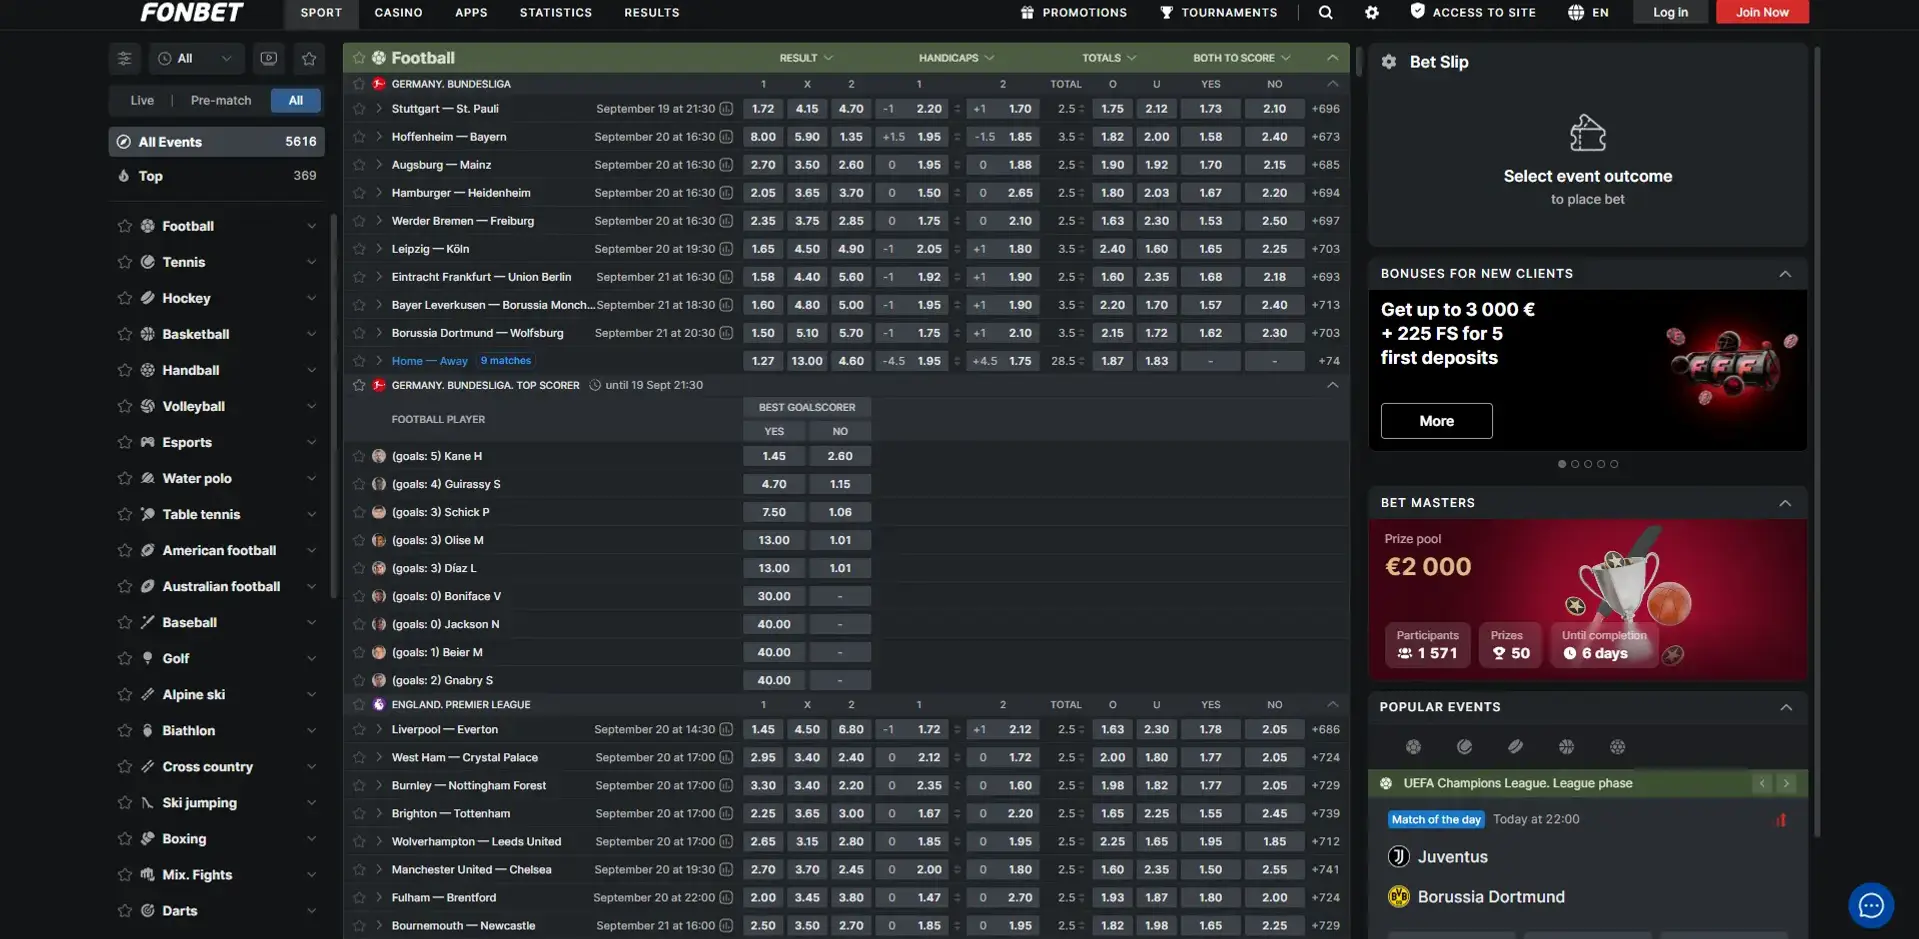Open the TOURNAMENTS link
Viewport: 1919px width, 939px height.
(x=1218, y=12)
